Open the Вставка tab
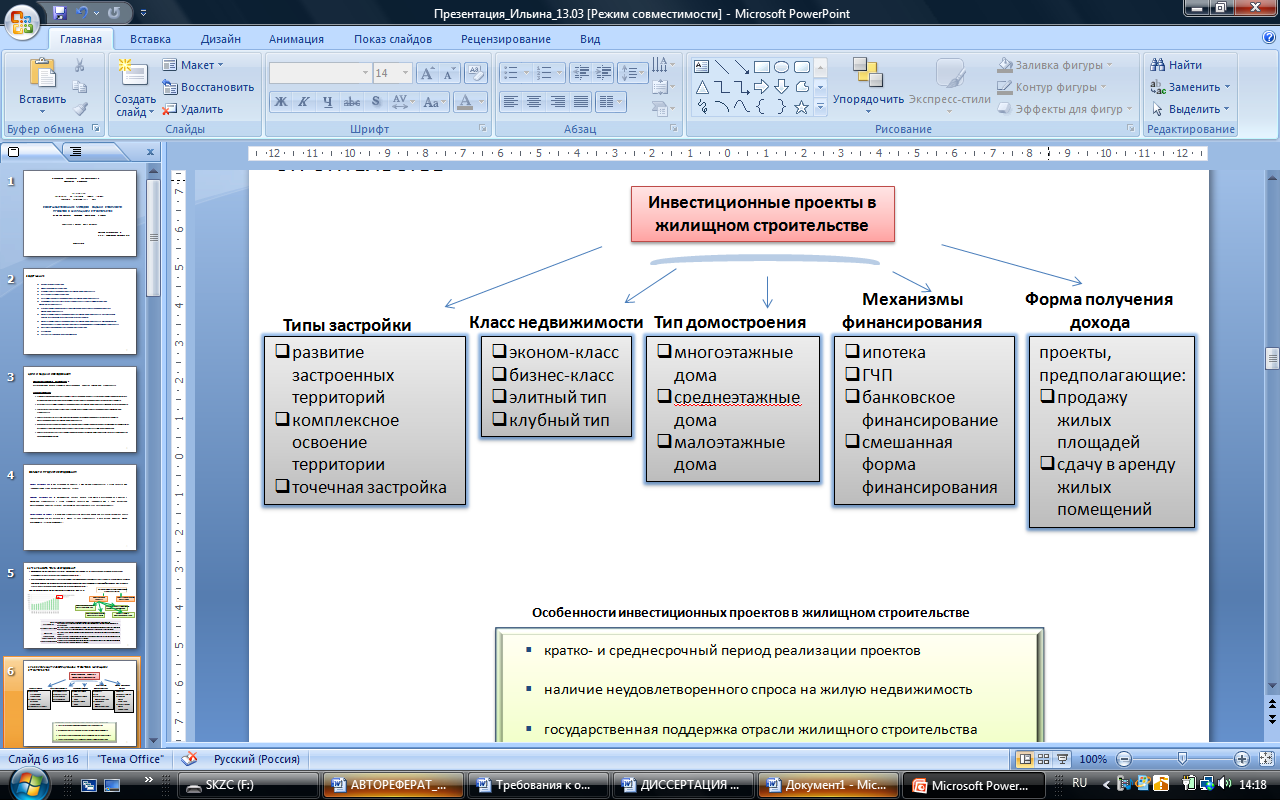The height and width of the screenshot is (800, 1280). (150, 39)
